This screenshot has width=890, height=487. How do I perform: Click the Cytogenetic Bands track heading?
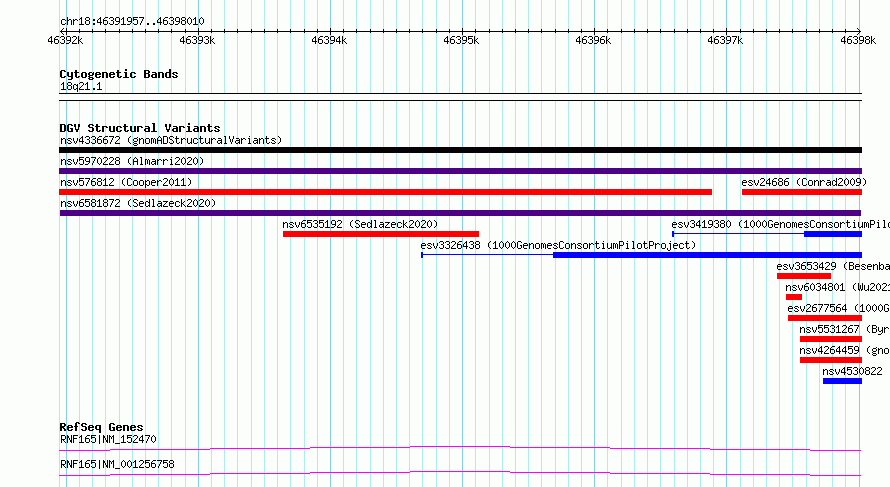coord(119,74)
